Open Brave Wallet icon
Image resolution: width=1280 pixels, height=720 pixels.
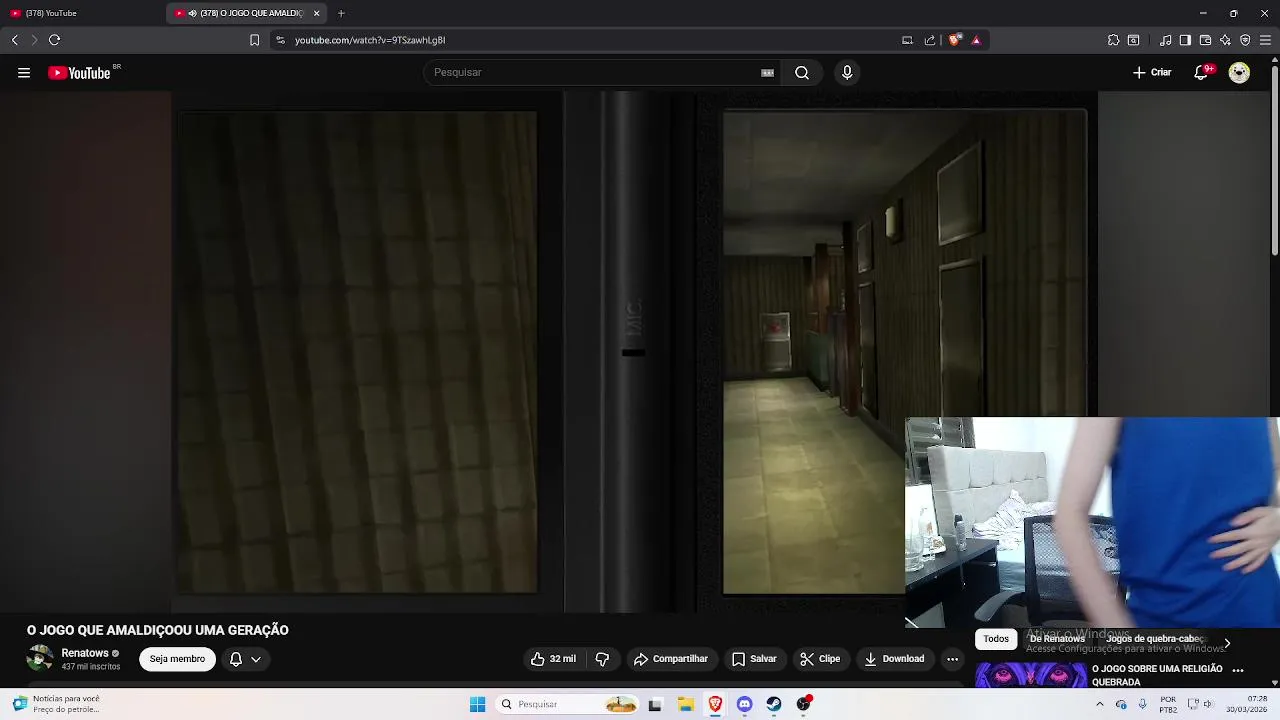[1205, 40]
